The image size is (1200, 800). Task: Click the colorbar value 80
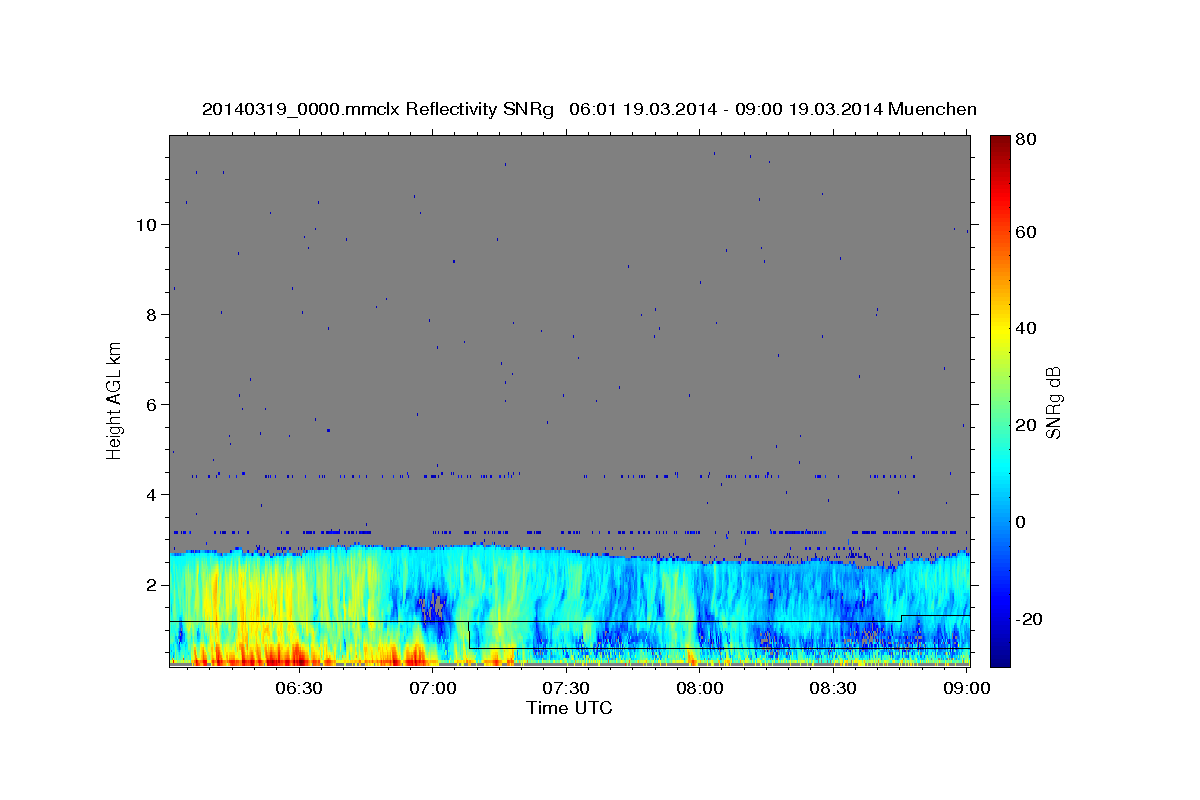[x=1027, y=140]
